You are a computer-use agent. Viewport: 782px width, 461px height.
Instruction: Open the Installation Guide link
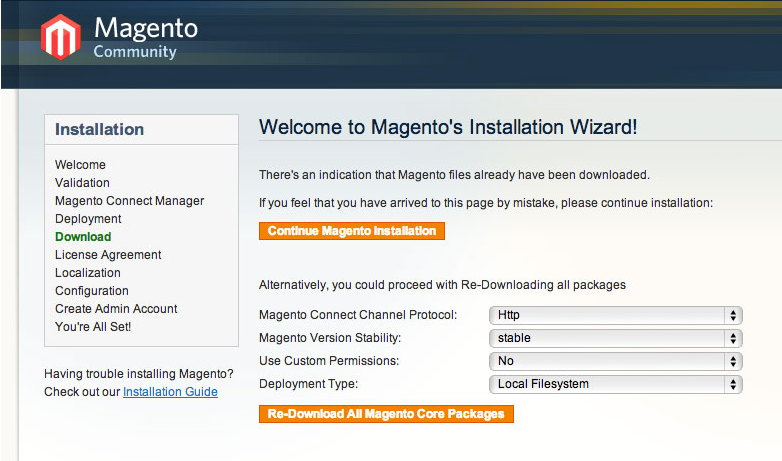point(170,392)
